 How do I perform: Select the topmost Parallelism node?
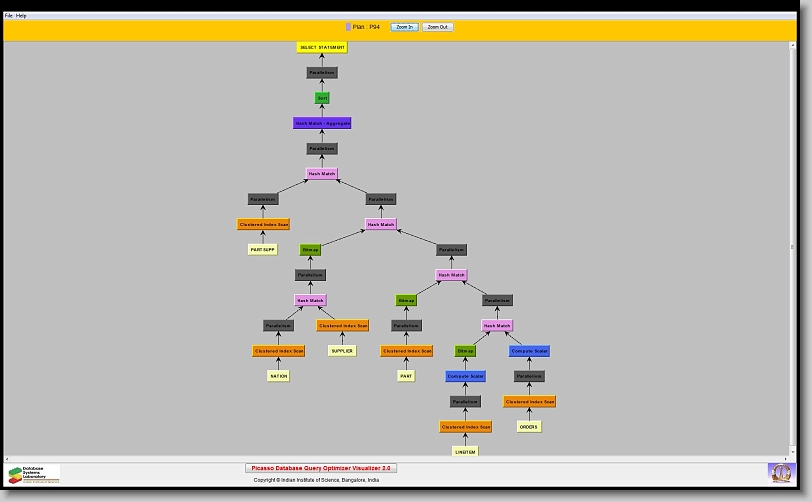click(x=322, y=73)
